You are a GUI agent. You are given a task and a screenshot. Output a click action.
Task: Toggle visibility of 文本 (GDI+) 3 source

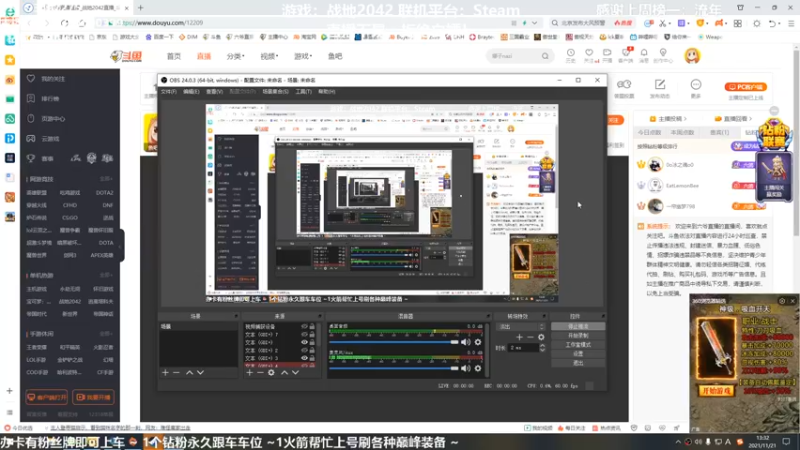[305, 358]
